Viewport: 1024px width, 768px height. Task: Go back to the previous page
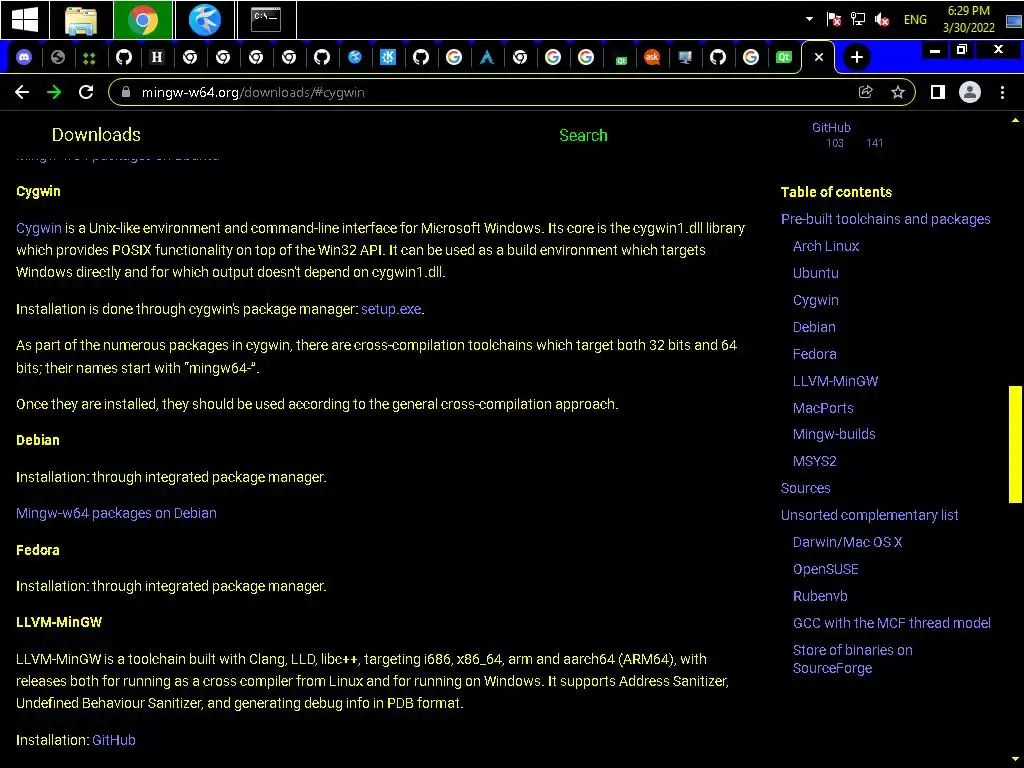22,92
